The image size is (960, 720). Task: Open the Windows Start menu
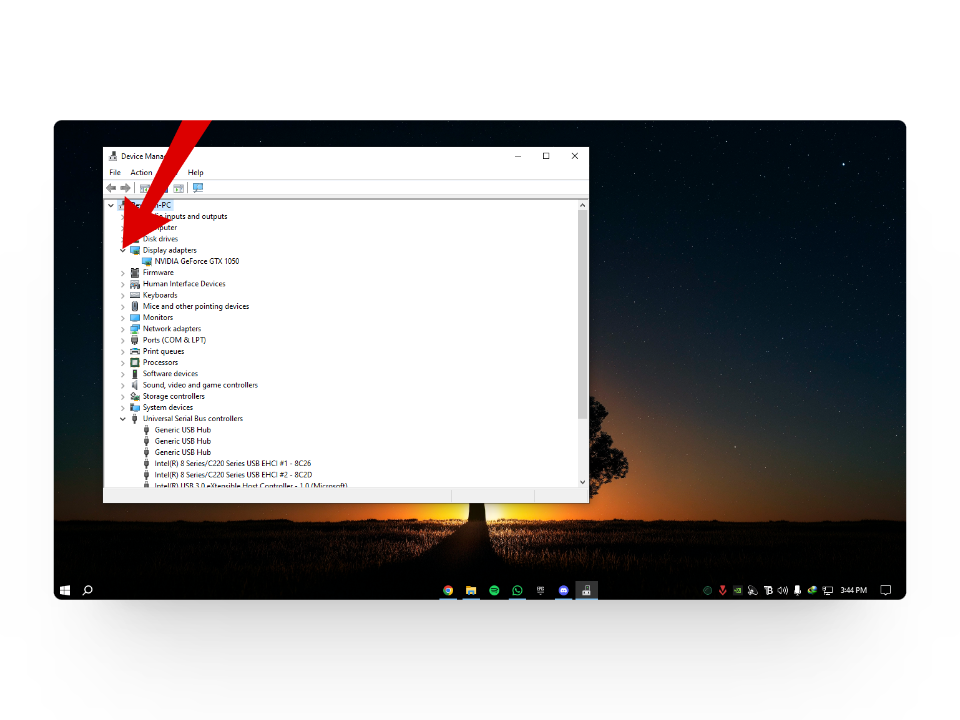(66, 590)
